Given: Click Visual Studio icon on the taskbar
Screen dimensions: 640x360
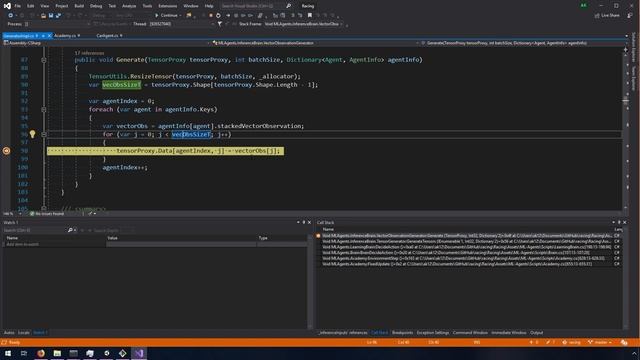Looking at the screenshot, I should click(139, 353).
